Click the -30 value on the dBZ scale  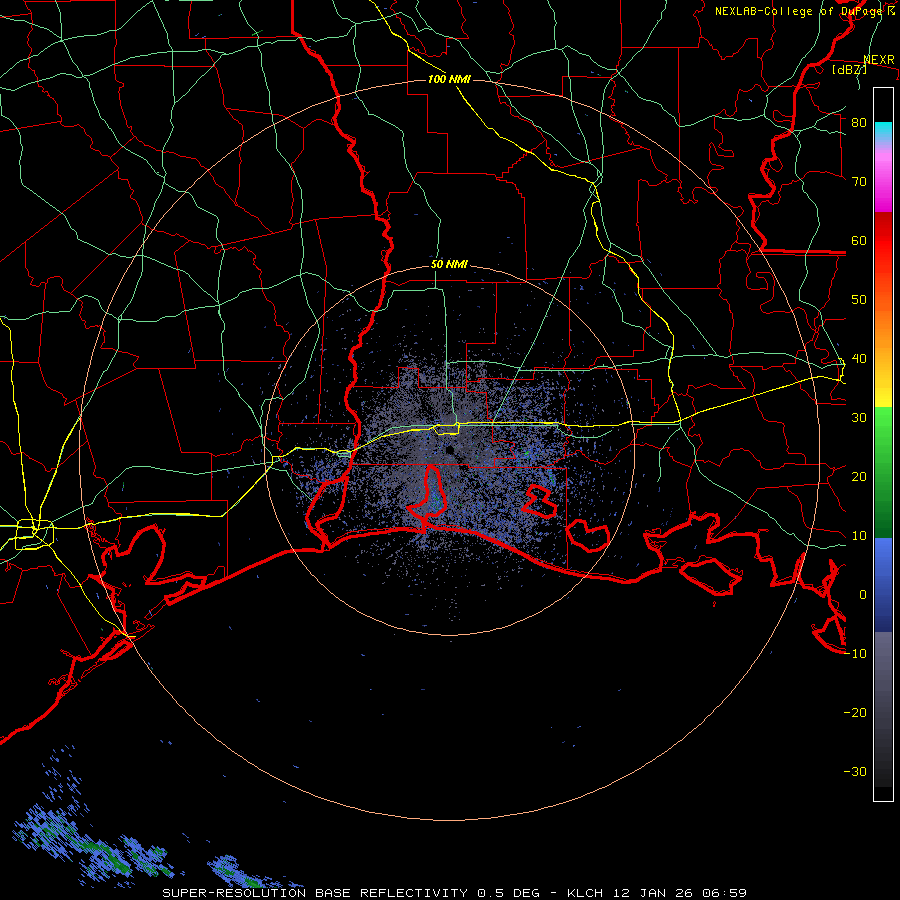tap(855, 771)
